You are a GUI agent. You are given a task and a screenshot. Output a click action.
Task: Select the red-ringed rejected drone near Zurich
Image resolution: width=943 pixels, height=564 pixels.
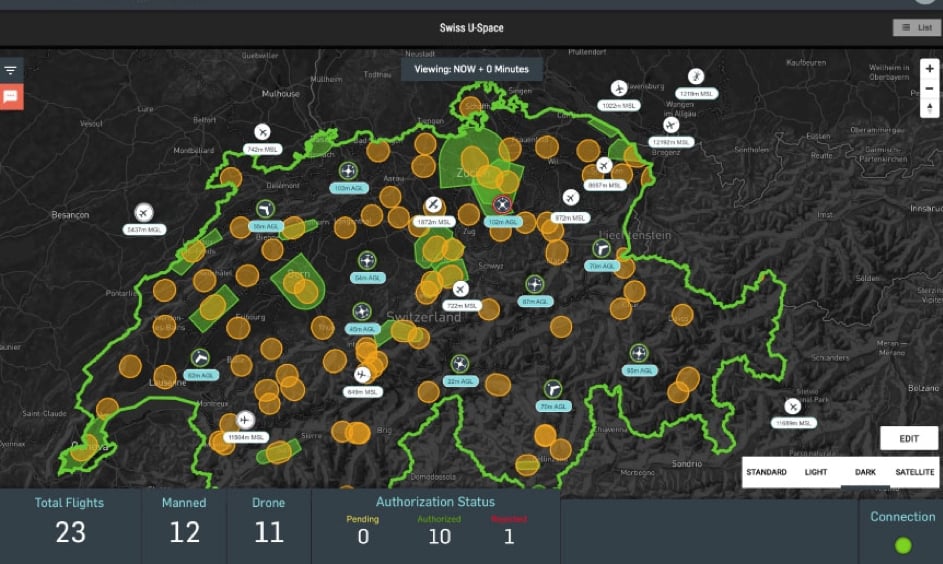(502, 204)
